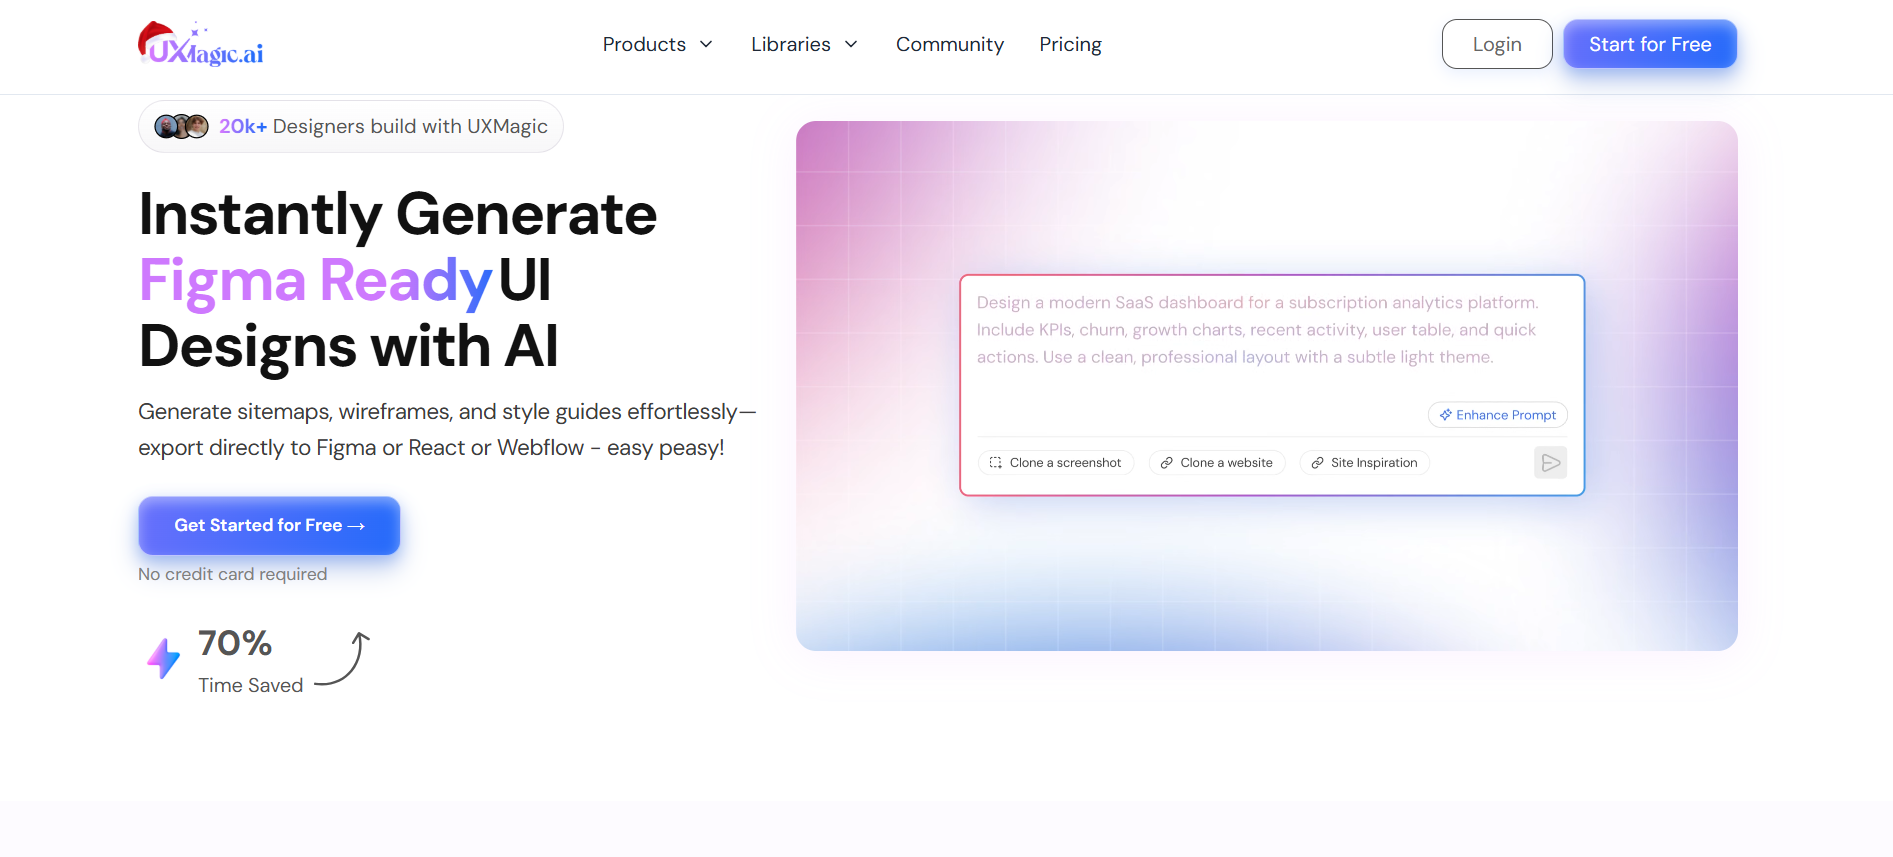Click the link icon of Site Inspiration
This screenshot has height=857, width=1893.
click(x=1317, y=463)
